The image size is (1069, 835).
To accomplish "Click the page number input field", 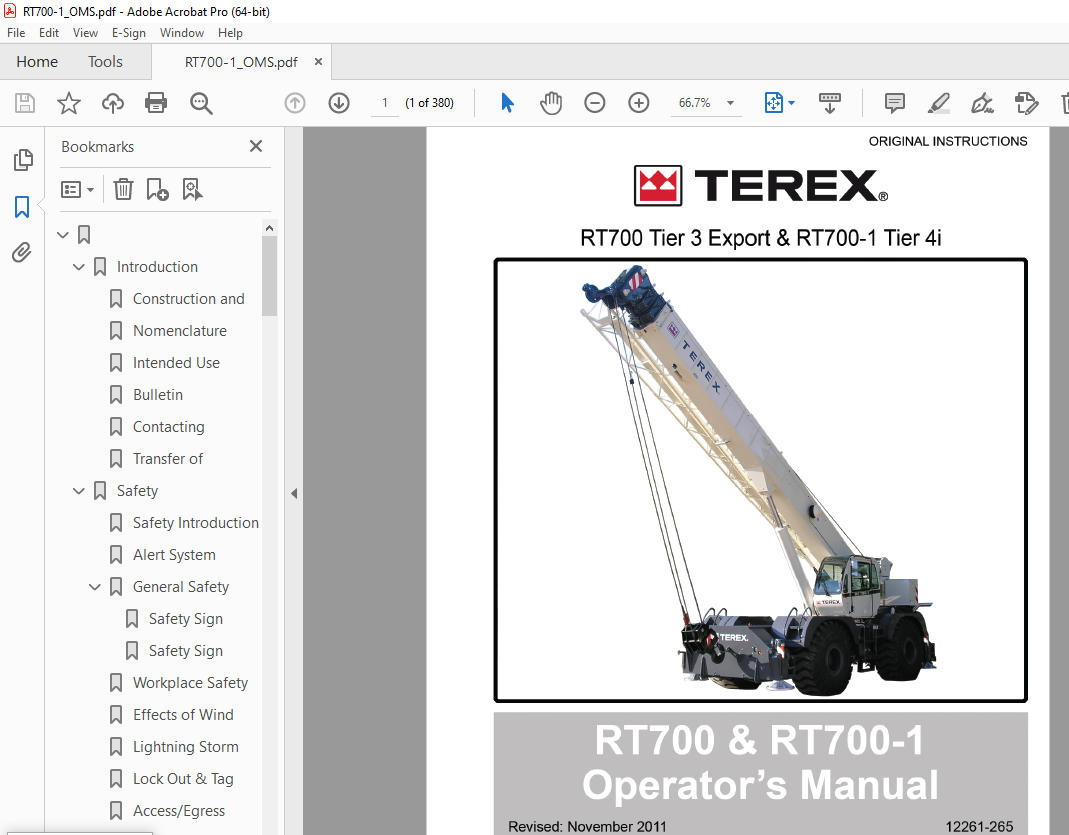I will pos(385,103).
